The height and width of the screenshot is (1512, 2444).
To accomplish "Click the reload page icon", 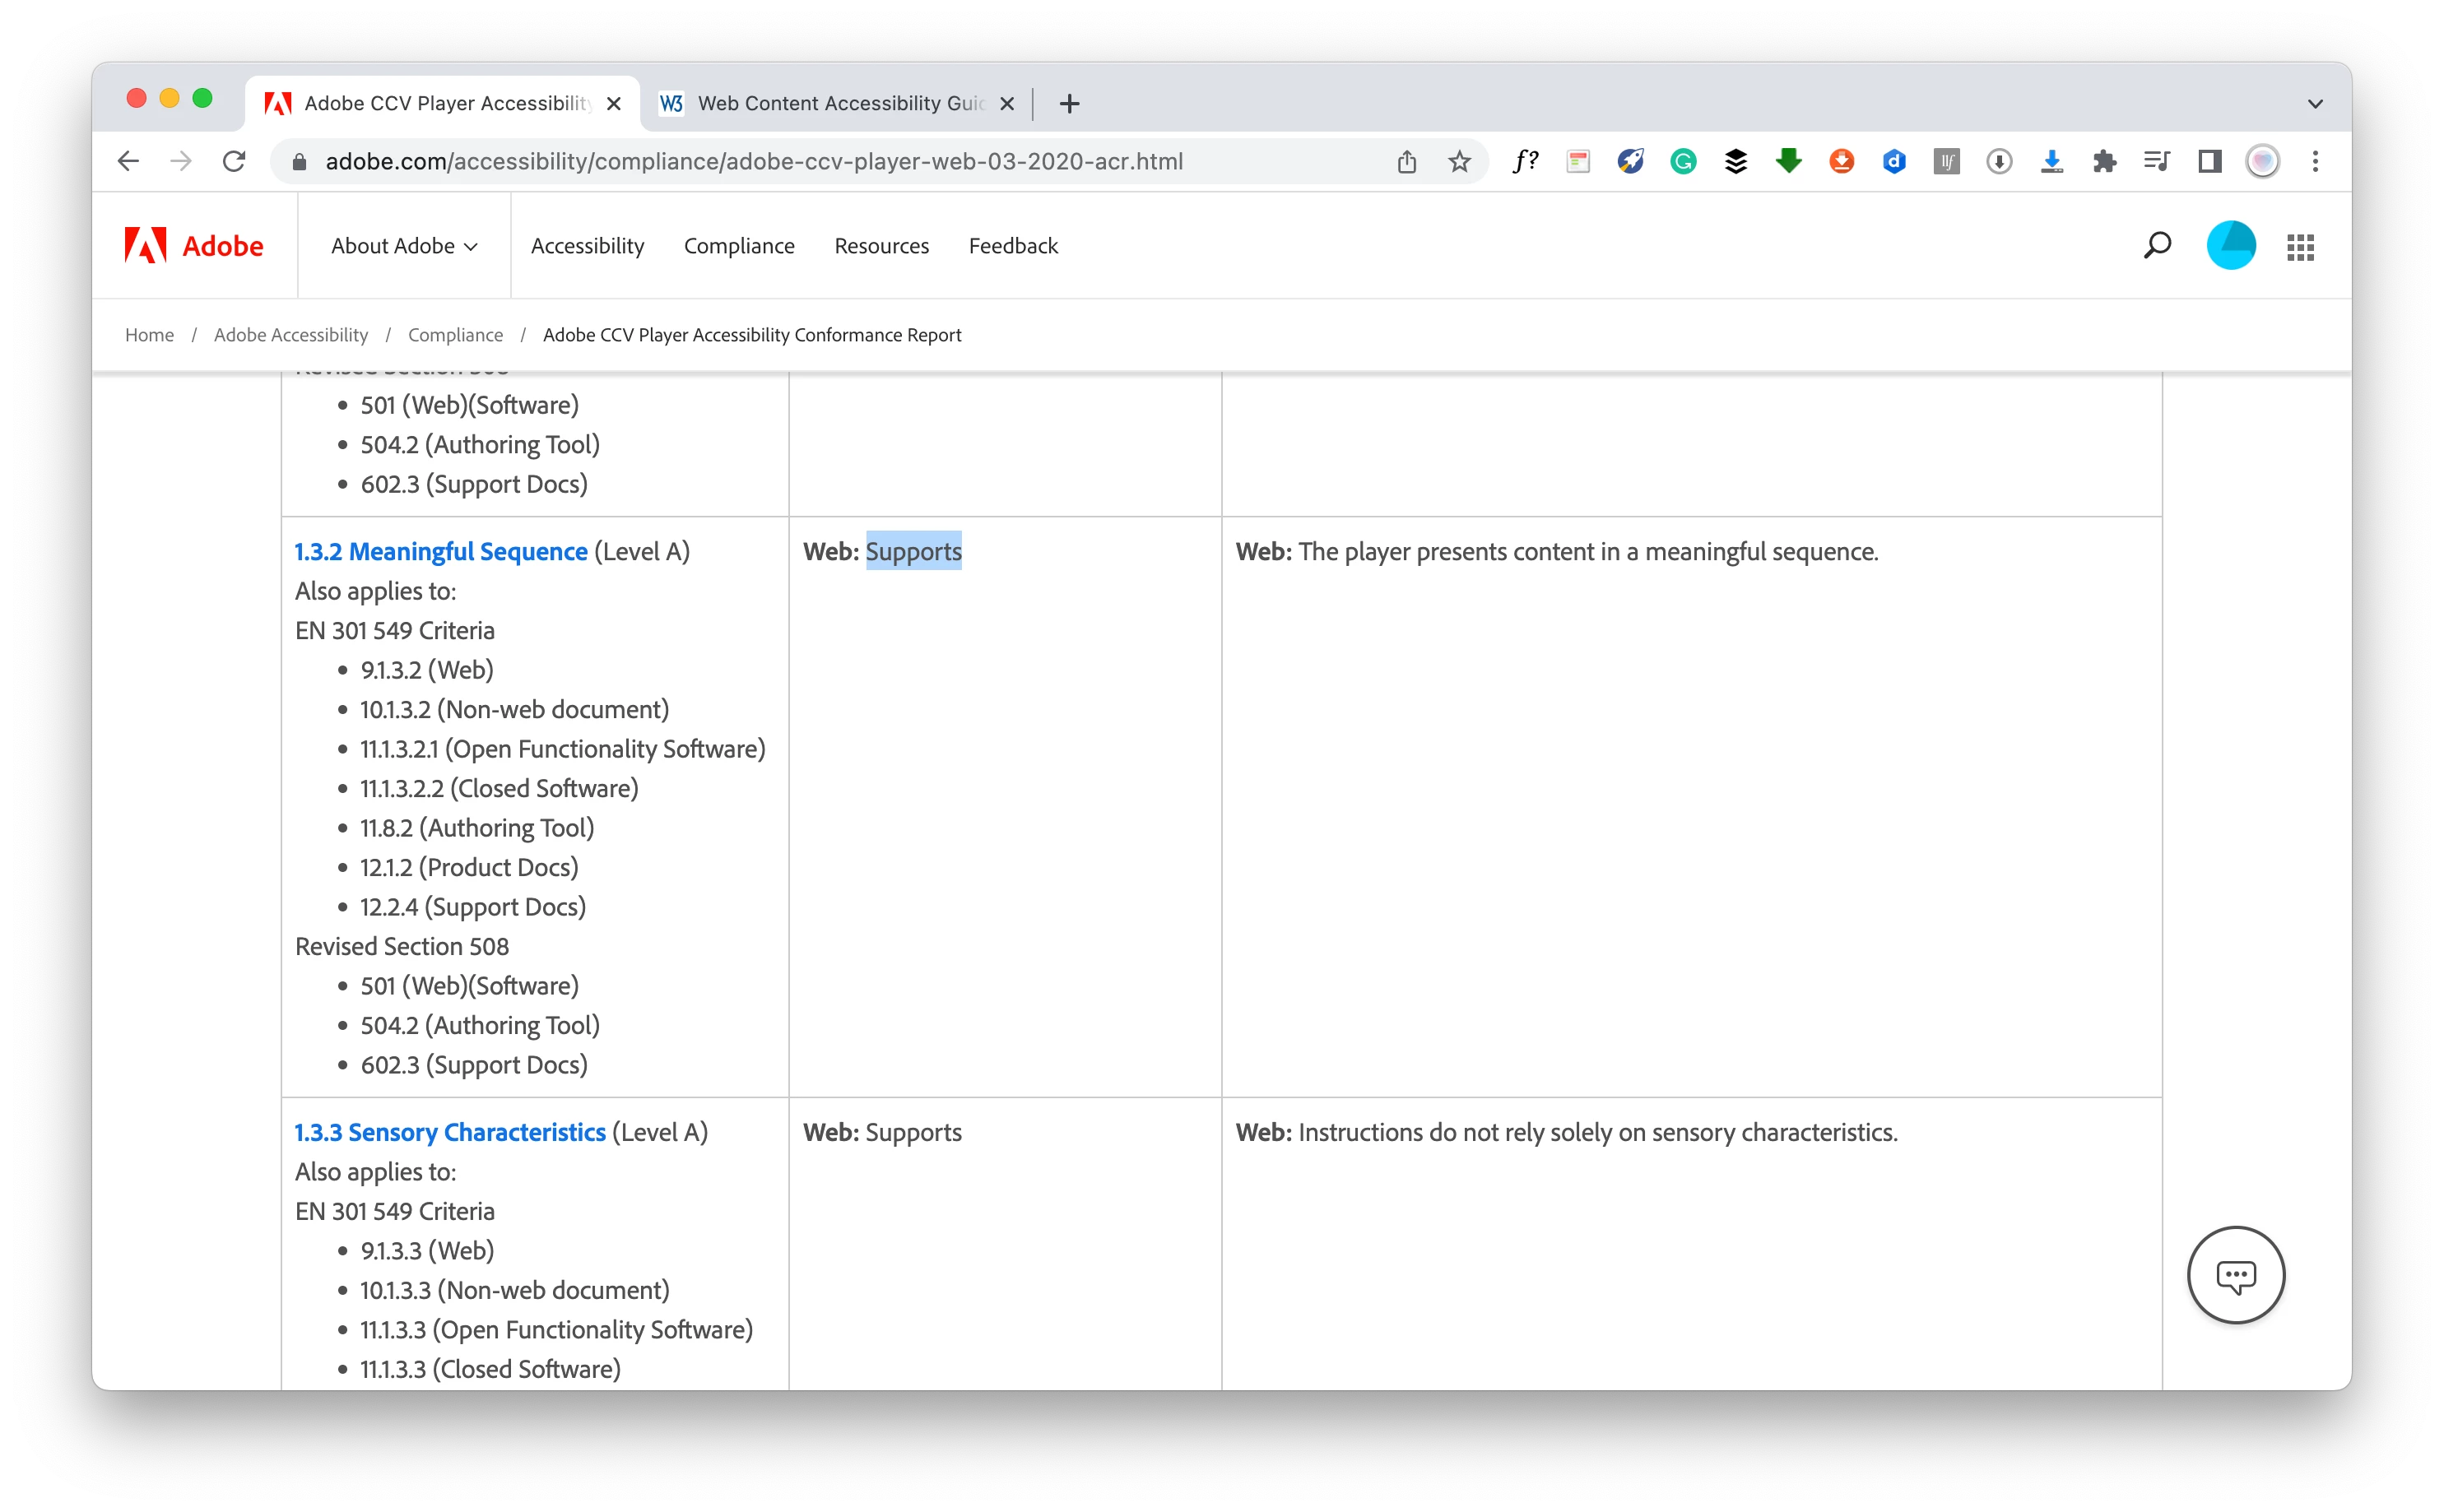I will (x=234, y=161).
